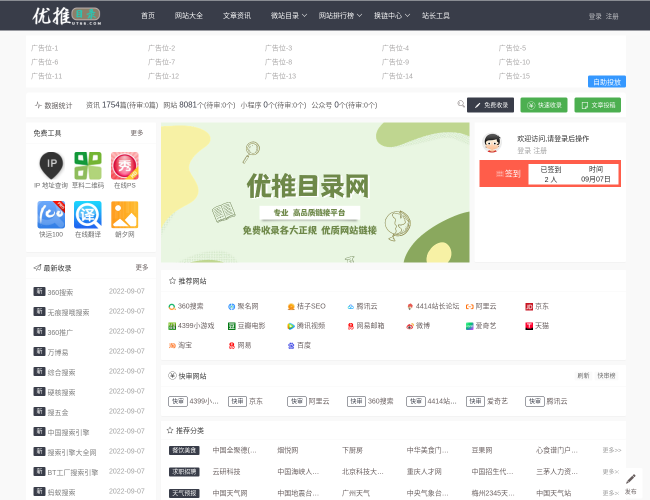Click 登录 in the top bar

click(x=595, y=16)
